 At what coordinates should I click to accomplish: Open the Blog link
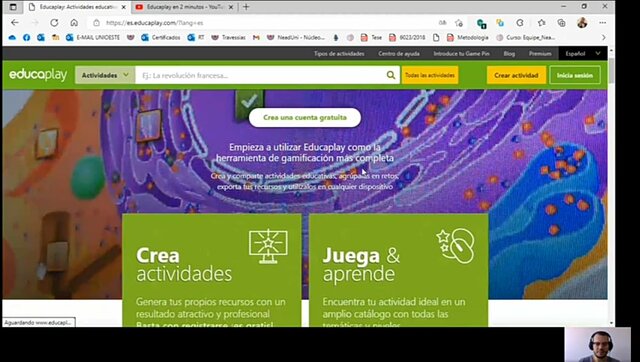(x=509, y=53)
